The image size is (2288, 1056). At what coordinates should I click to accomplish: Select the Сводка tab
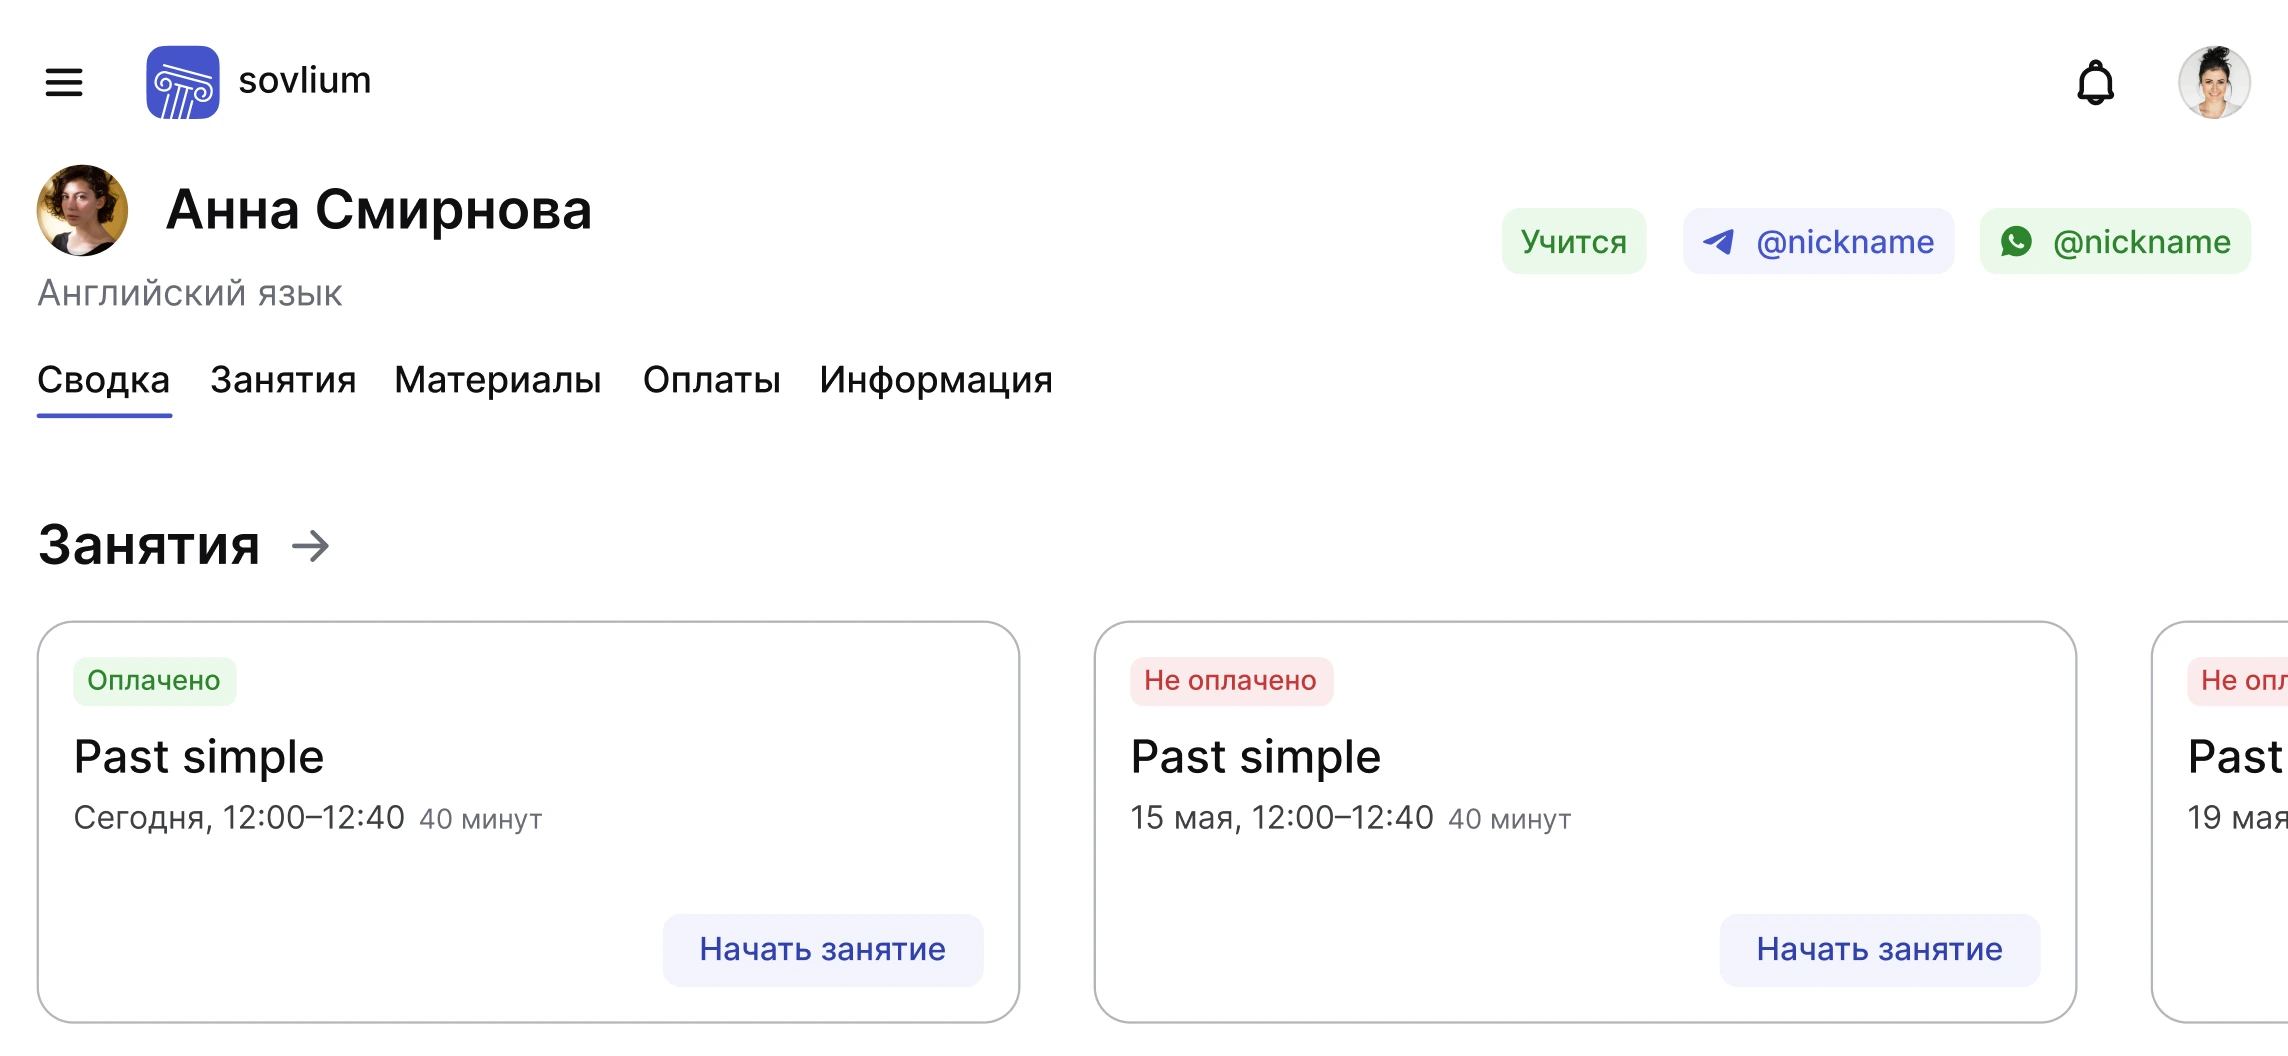103,380
